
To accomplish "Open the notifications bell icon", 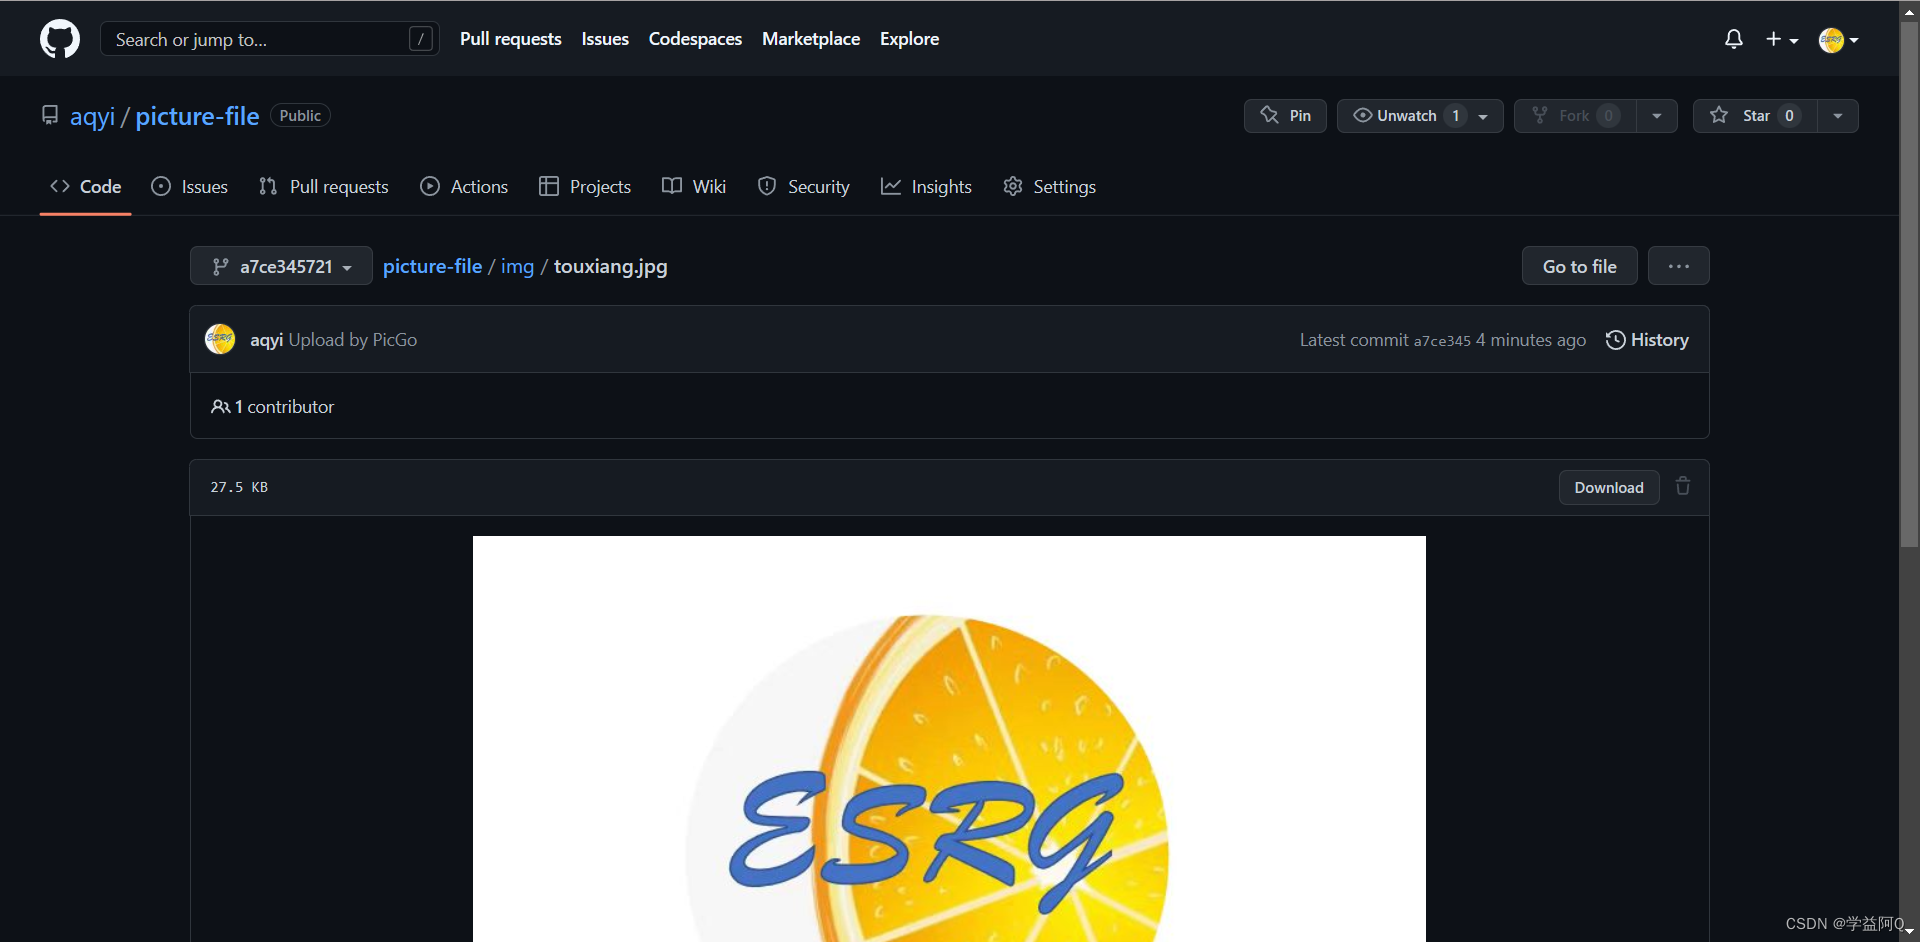I will pyautogui.click(x=1734, y=39).
